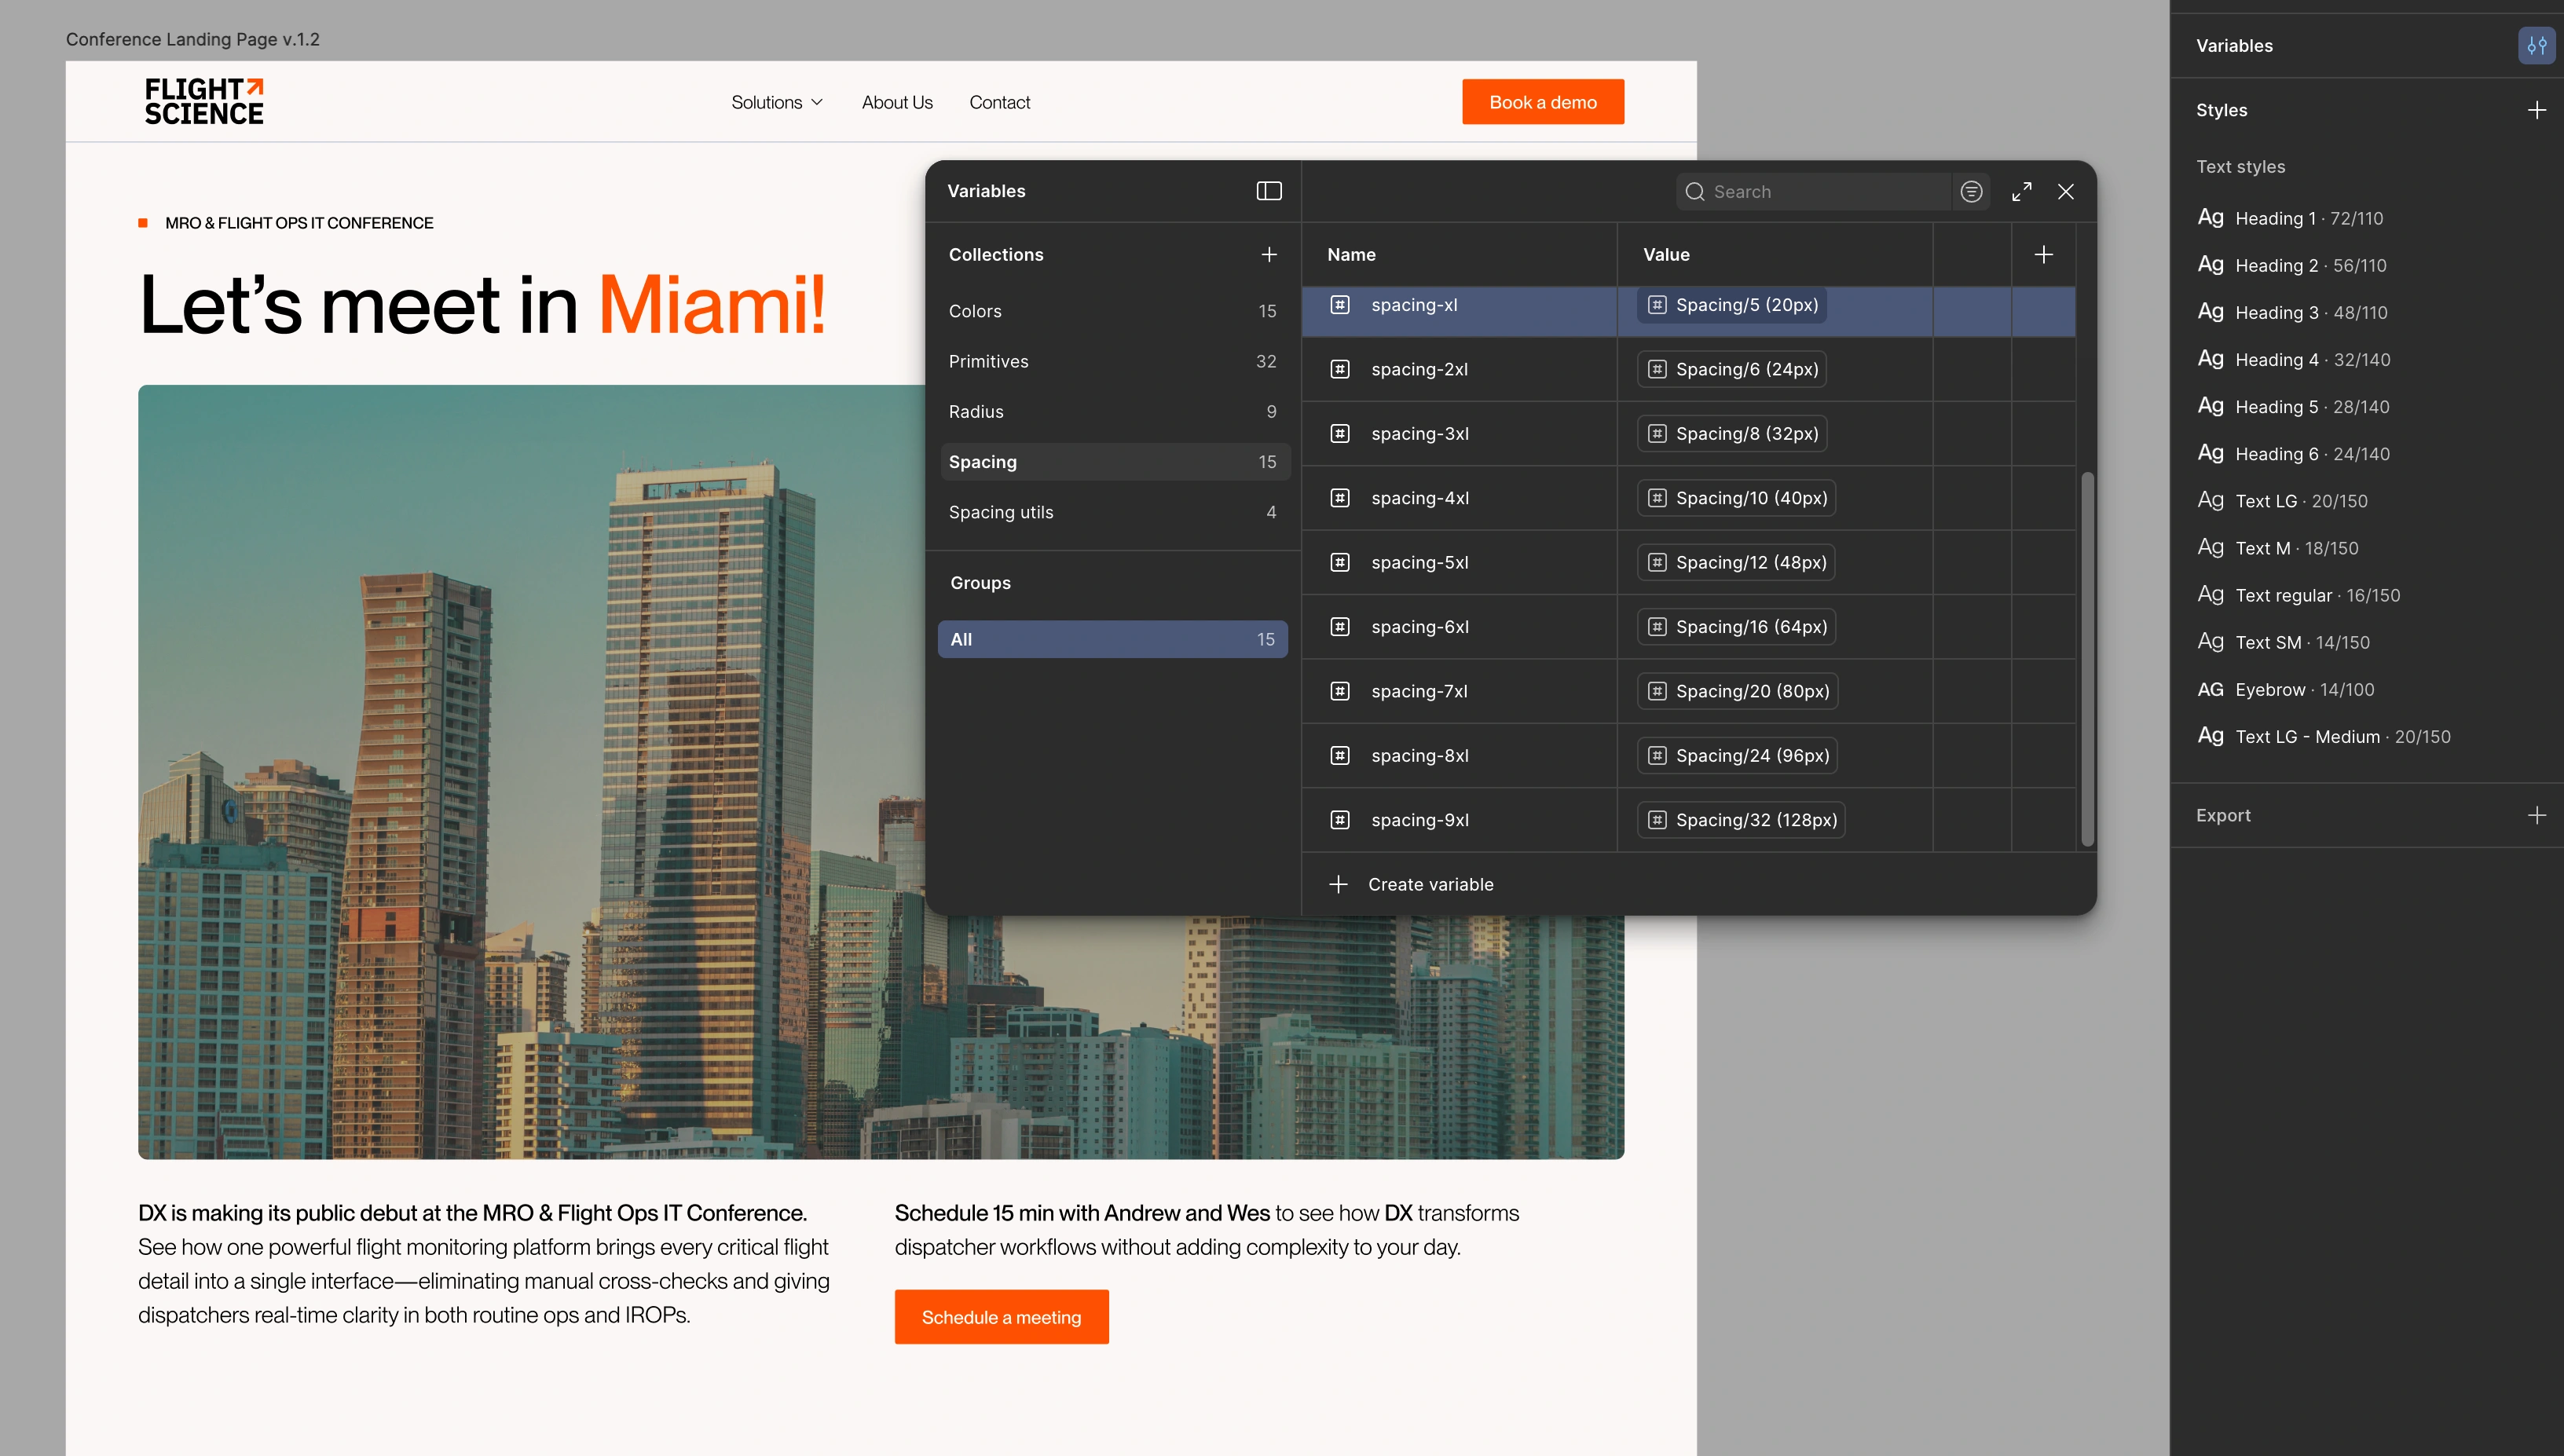The height and width of the screenshot is (1456, 2564).
Task: Open the filter icon beside Search
Action: (x=1971, y=191)
